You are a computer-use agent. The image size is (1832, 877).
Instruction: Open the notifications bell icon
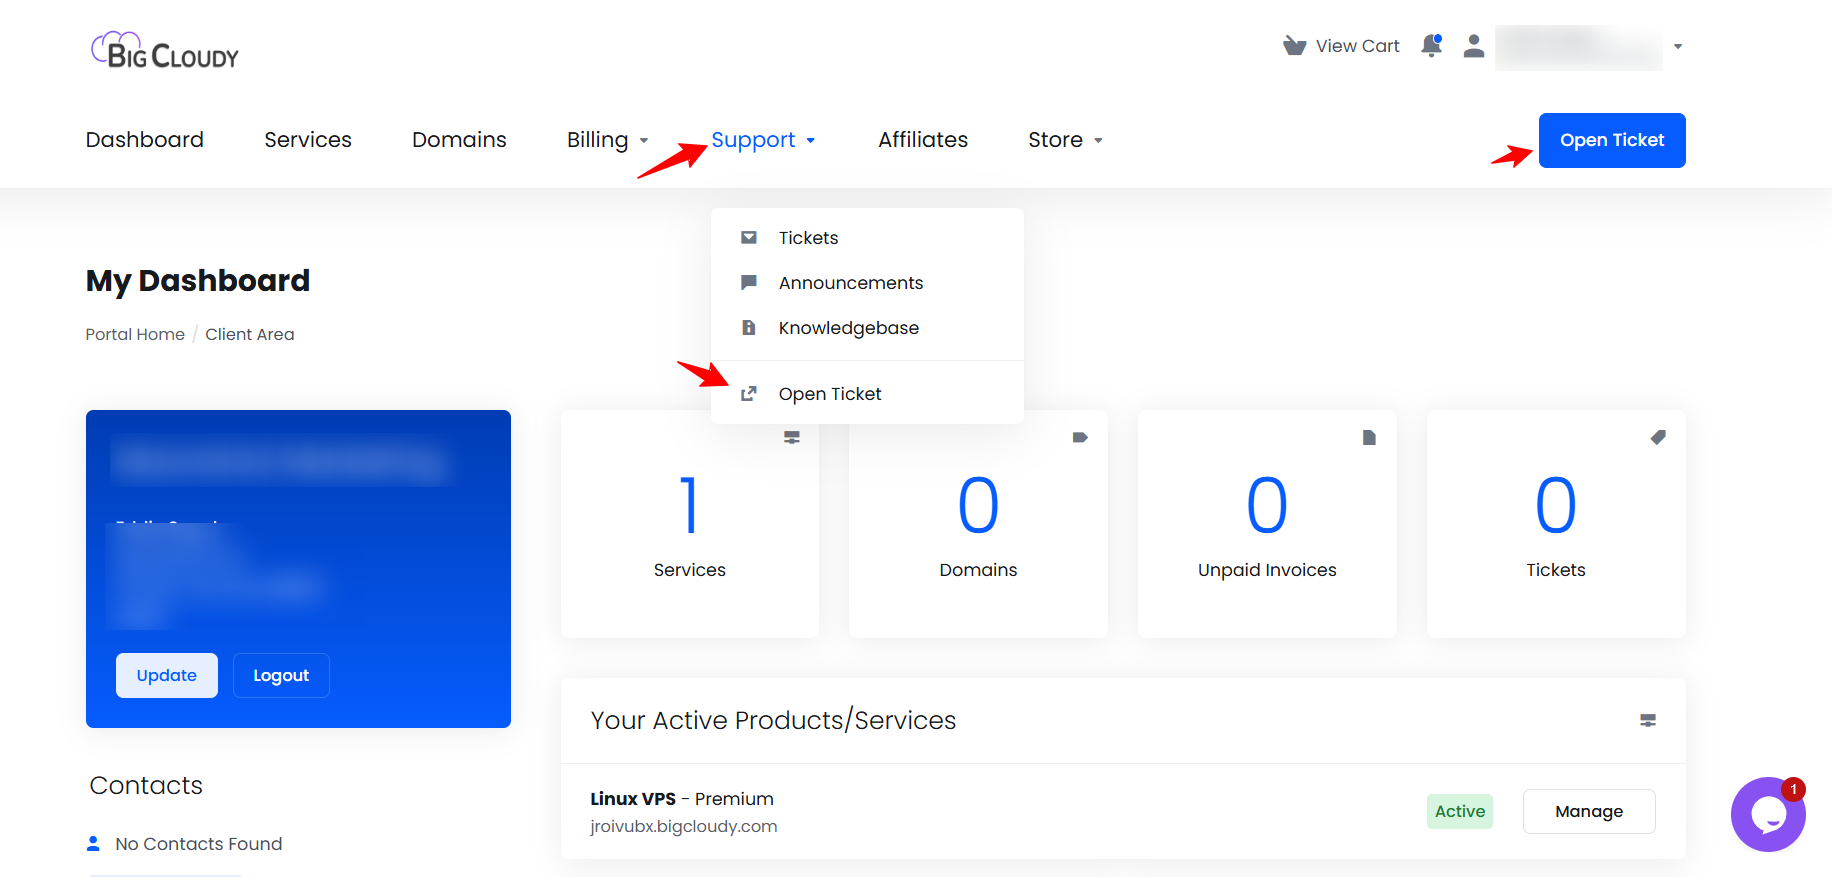pos(1432,46)
